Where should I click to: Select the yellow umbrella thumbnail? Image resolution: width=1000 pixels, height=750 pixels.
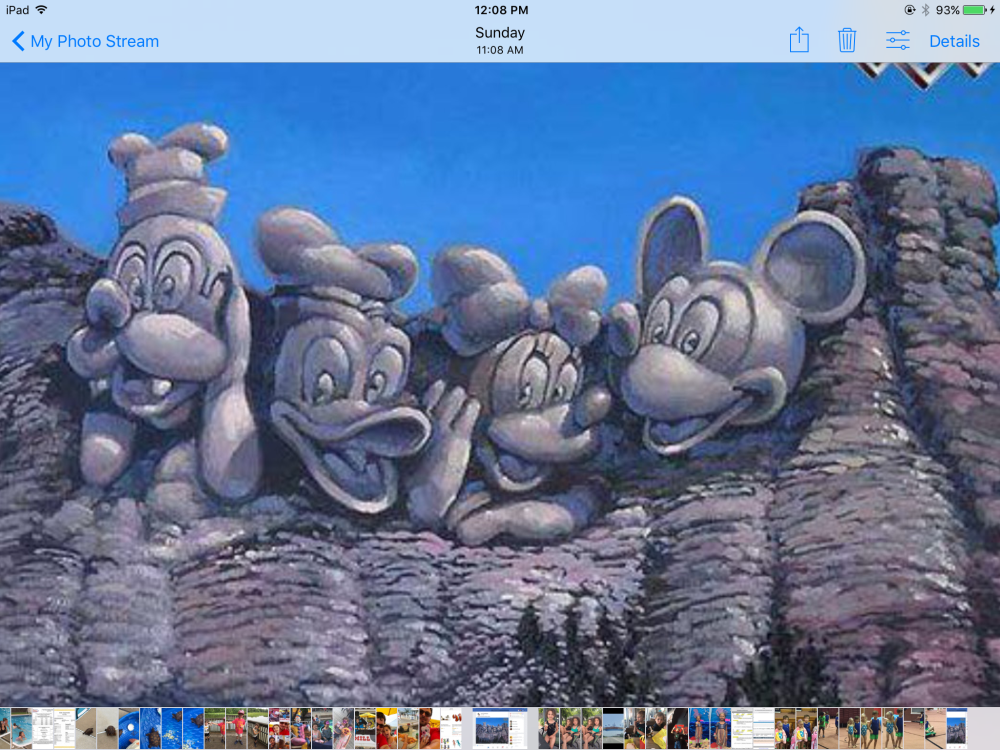pos(364,728)
